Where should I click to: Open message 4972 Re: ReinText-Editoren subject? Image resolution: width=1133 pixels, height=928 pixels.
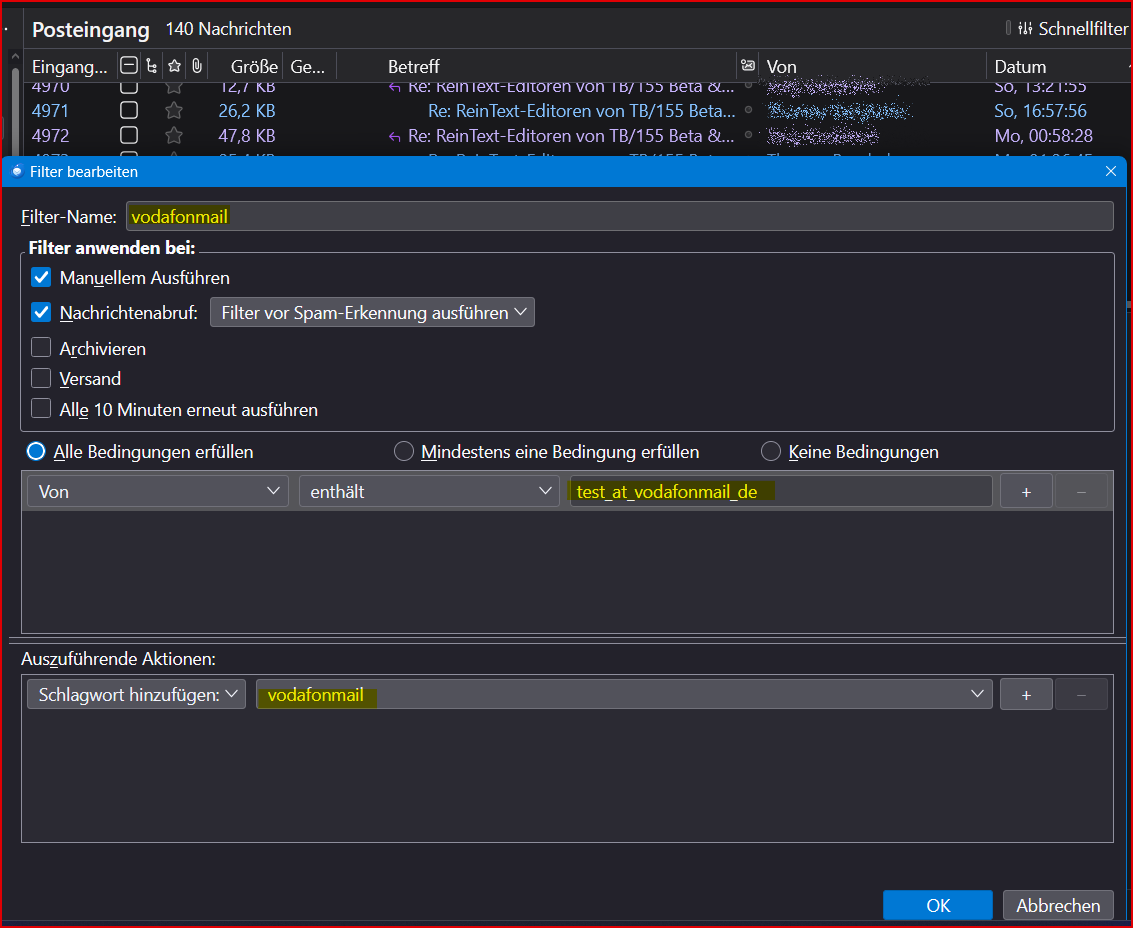click(571, 135)
